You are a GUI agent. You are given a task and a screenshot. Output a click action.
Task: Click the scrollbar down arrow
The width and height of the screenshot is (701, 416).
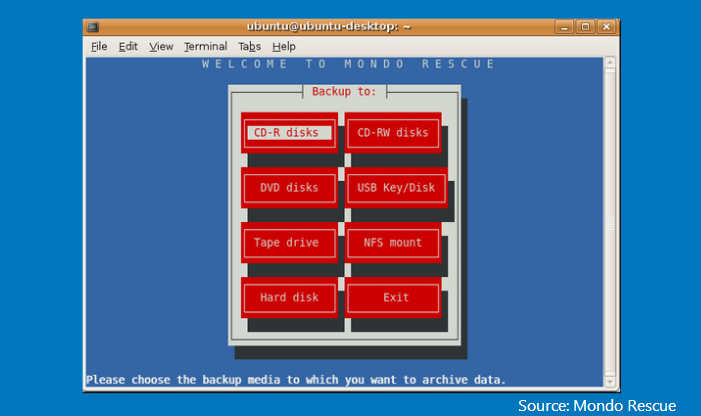611,381
